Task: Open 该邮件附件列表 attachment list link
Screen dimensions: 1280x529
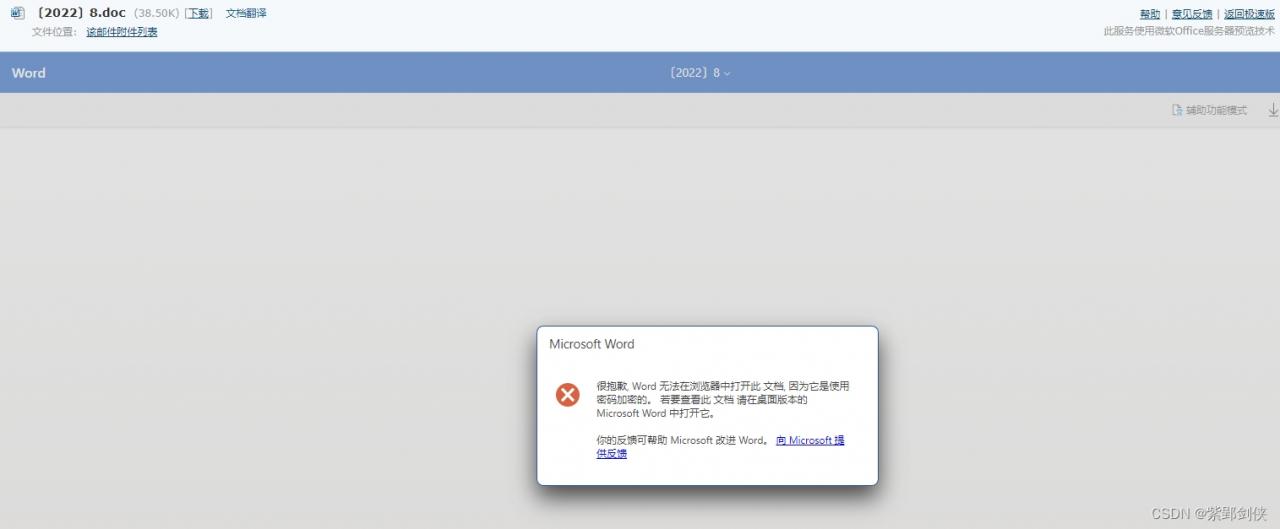Action: point(122,32)
